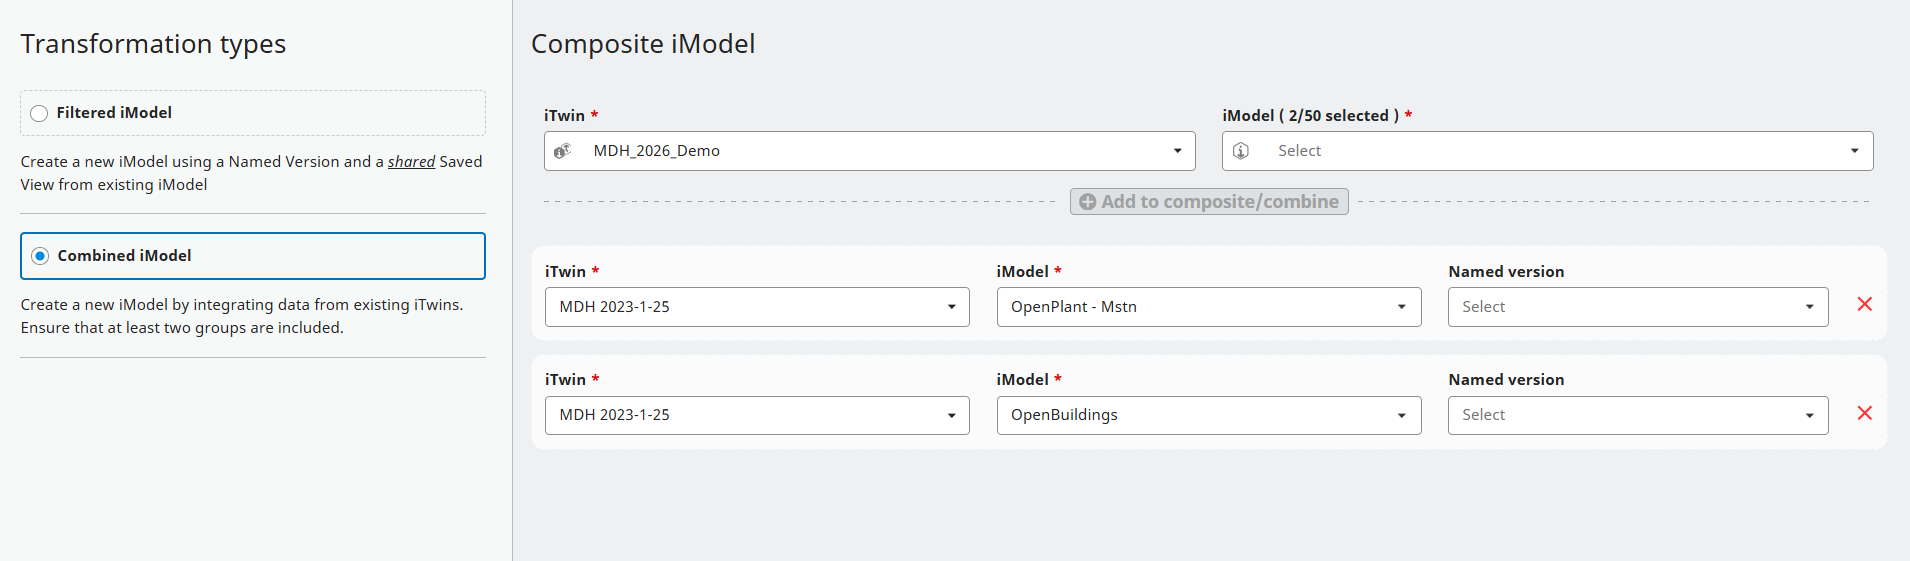Open Named version dropdown for OpenPlant row
The width and height of the screenshot is (1910, 561).
(1809, 307)
